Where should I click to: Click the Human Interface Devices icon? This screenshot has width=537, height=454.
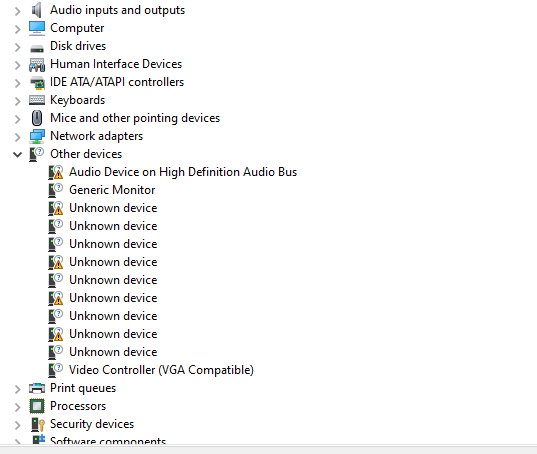click(x=37, y=64)
